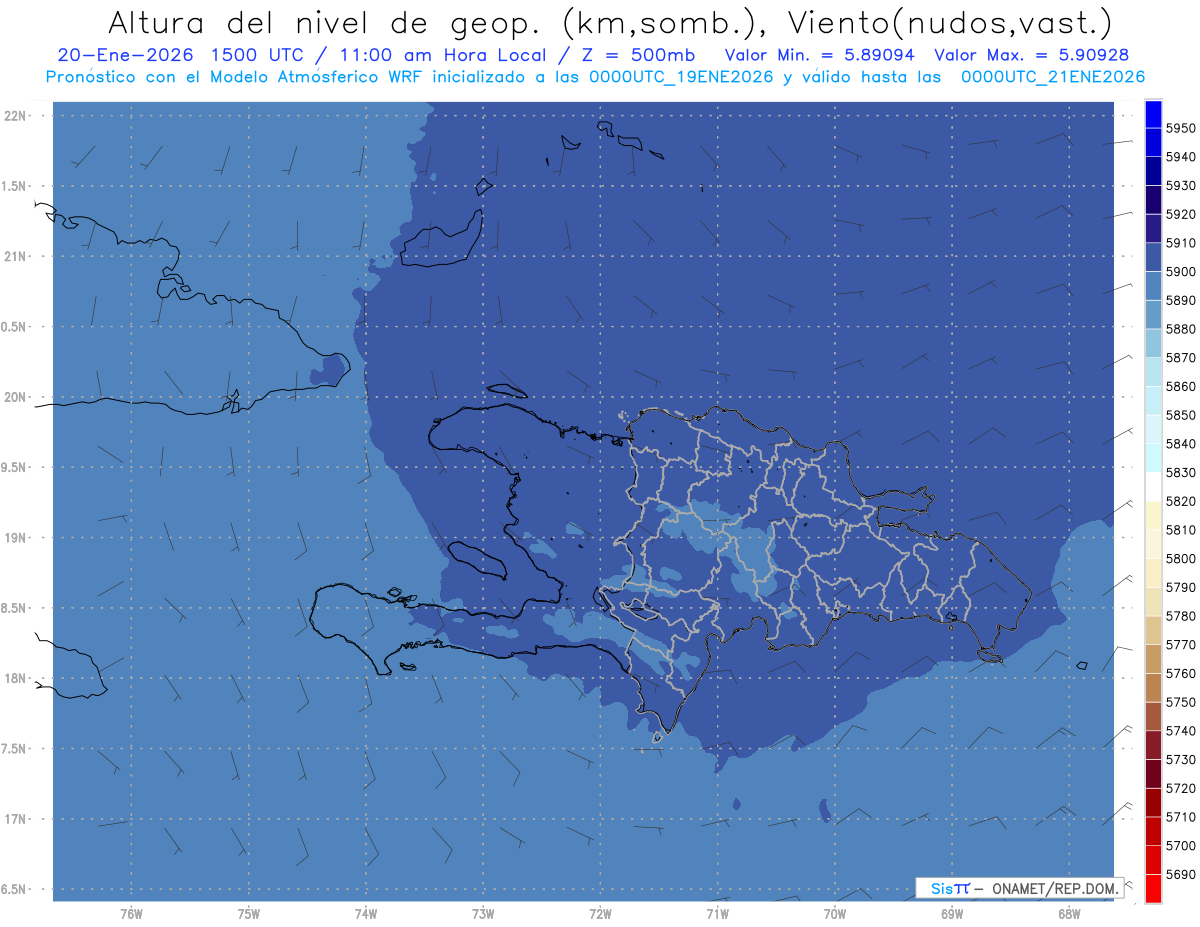Click the '5950' color scale value

(1181, 128)
